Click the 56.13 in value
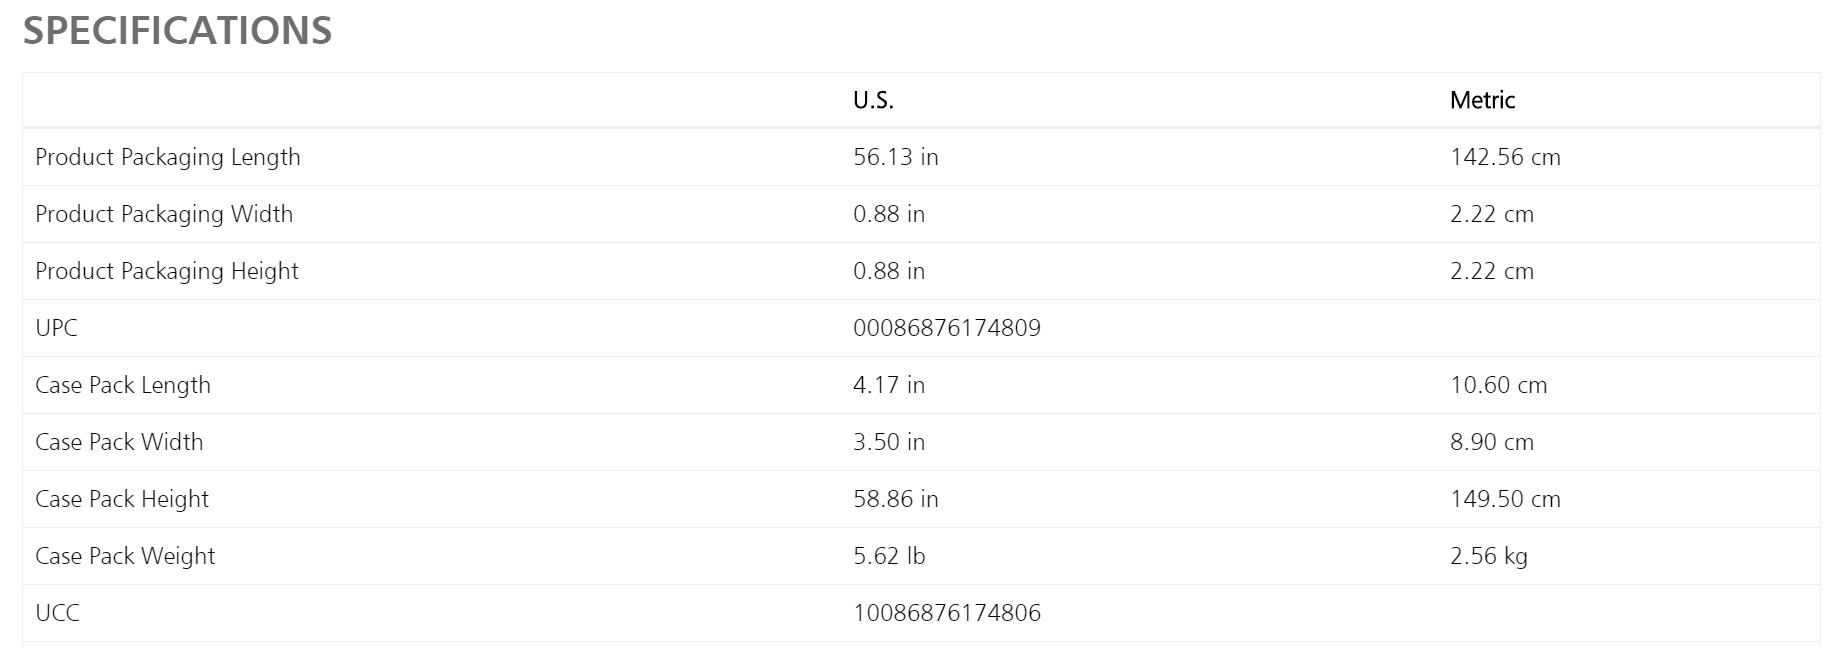Screen dimensions: 1841x648 click(896, 157)
